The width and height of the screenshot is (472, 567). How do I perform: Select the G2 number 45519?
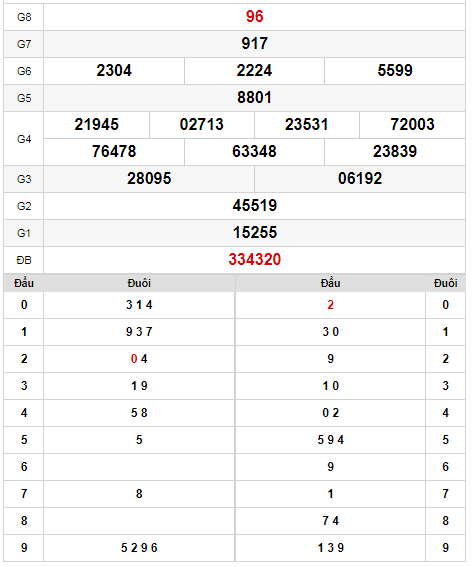(255, 205)
